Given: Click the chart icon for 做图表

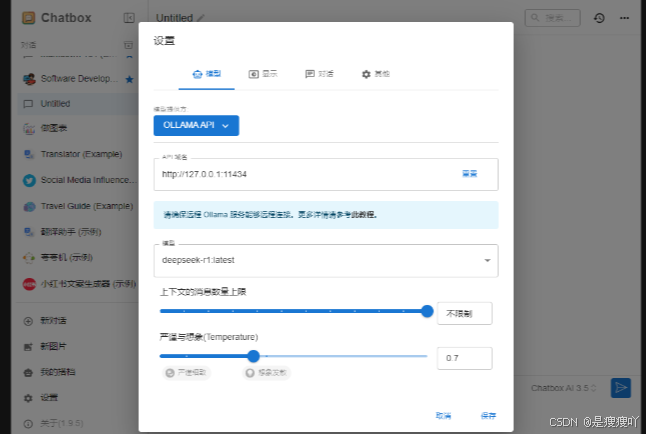Looking at the screenshot, I should pyautogui.click(x=29, y=129).
